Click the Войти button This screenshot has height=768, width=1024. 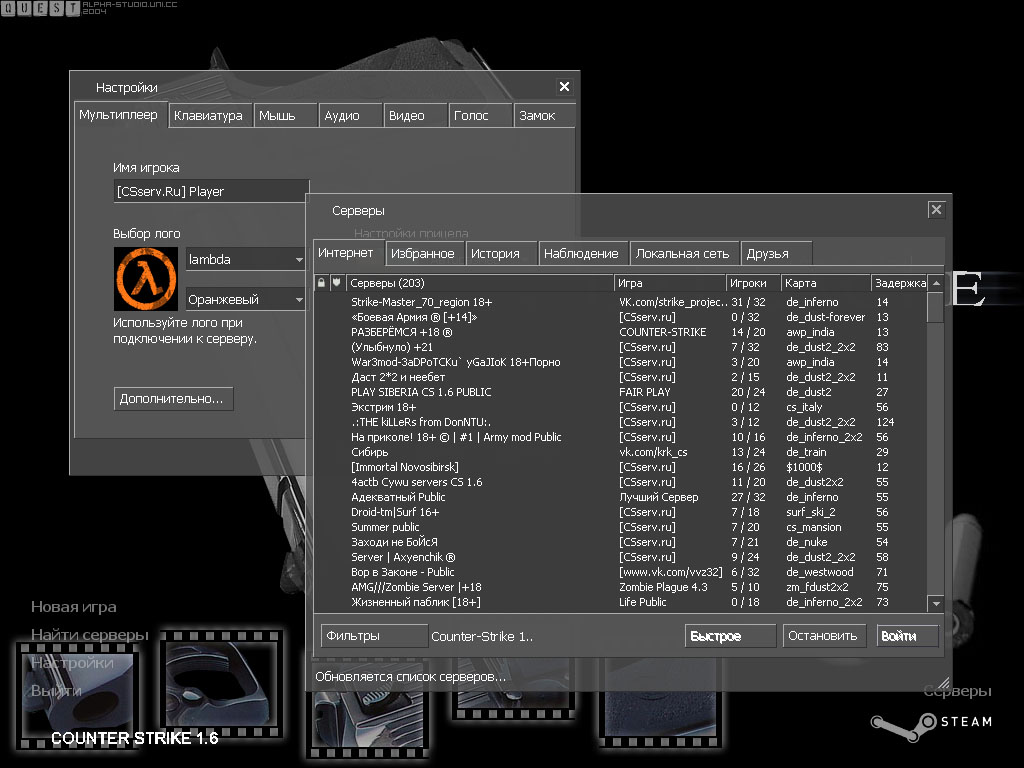907,636
